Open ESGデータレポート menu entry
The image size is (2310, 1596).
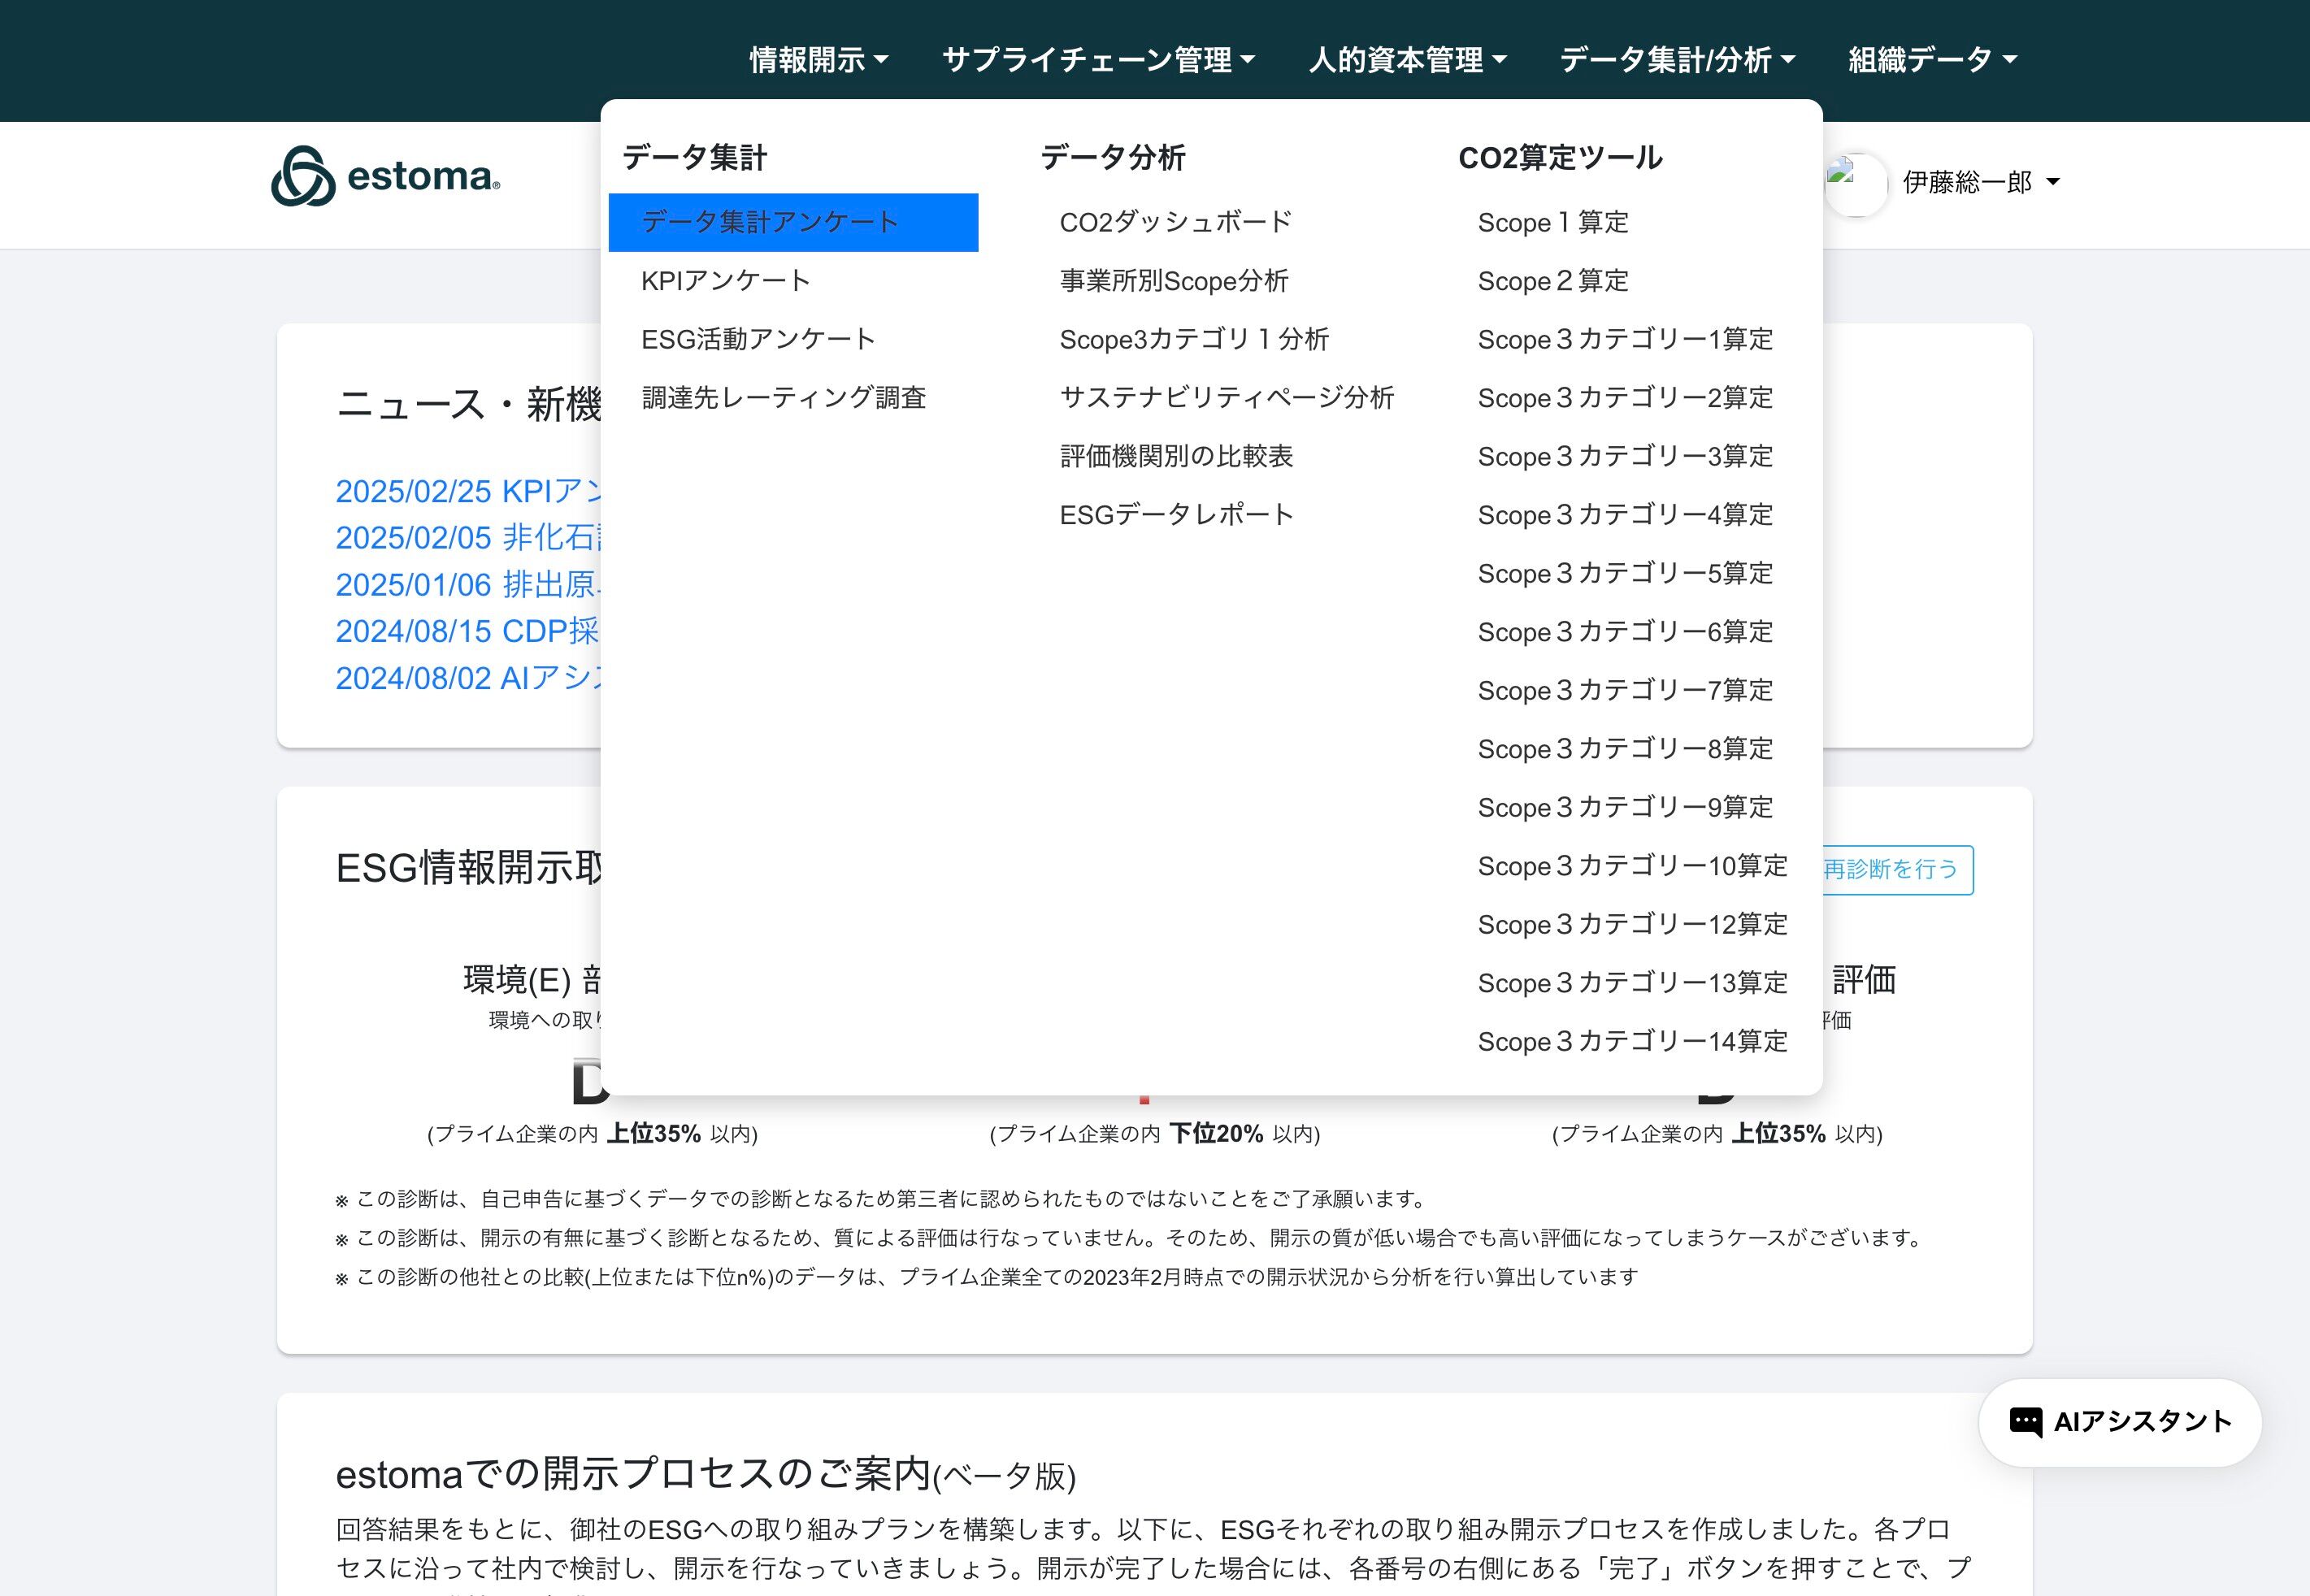[1176, 515]
